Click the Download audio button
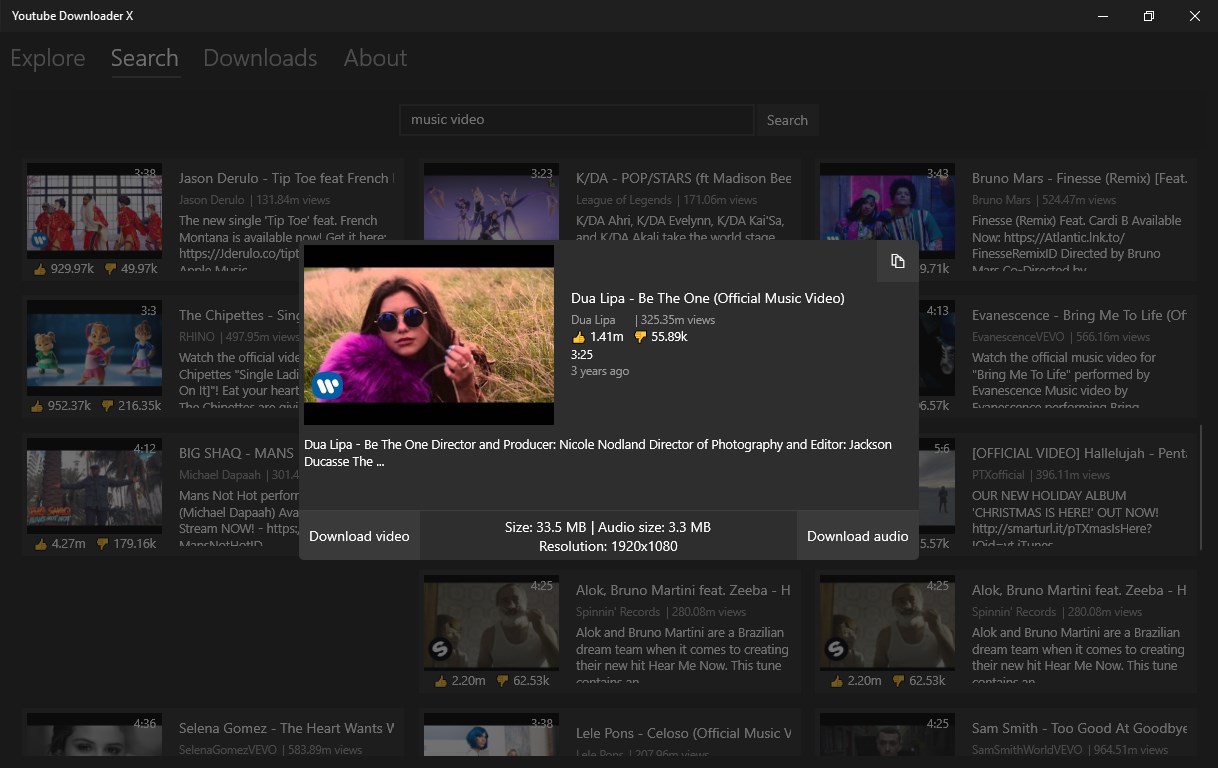The width and height of the screenshot is (1218, 768). point(858,536)
